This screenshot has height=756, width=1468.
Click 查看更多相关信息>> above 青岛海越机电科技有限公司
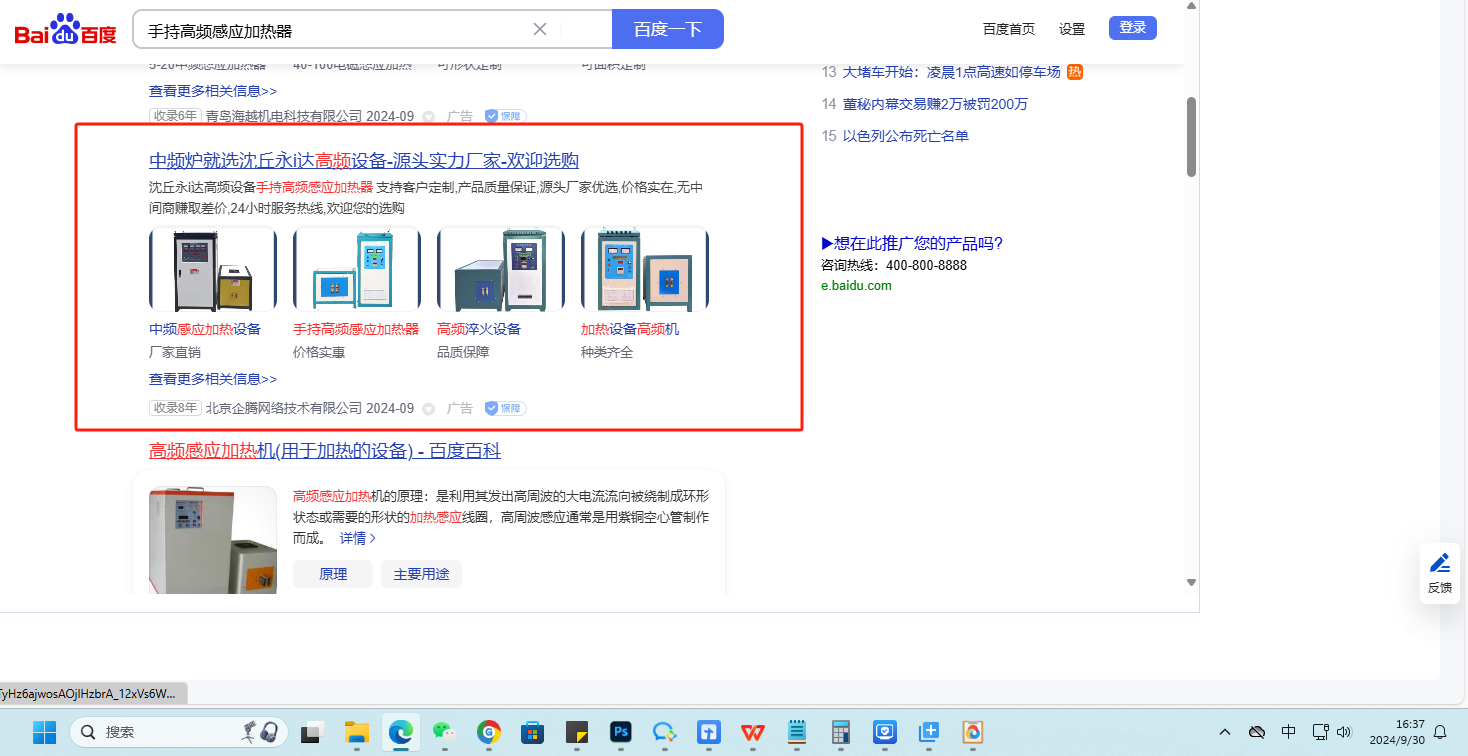tap(213, 91)
